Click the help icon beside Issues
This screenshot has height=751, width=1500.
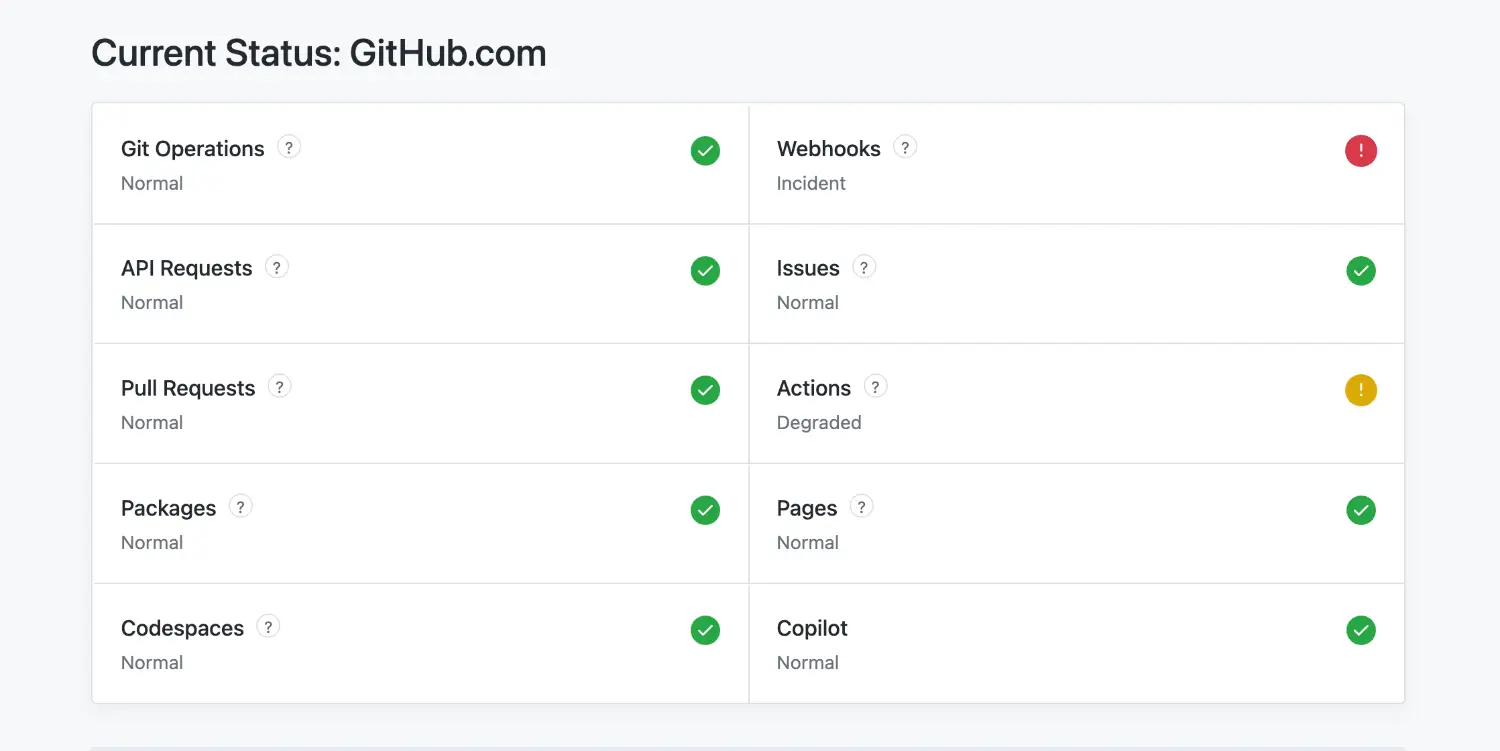tap(864, 267)
